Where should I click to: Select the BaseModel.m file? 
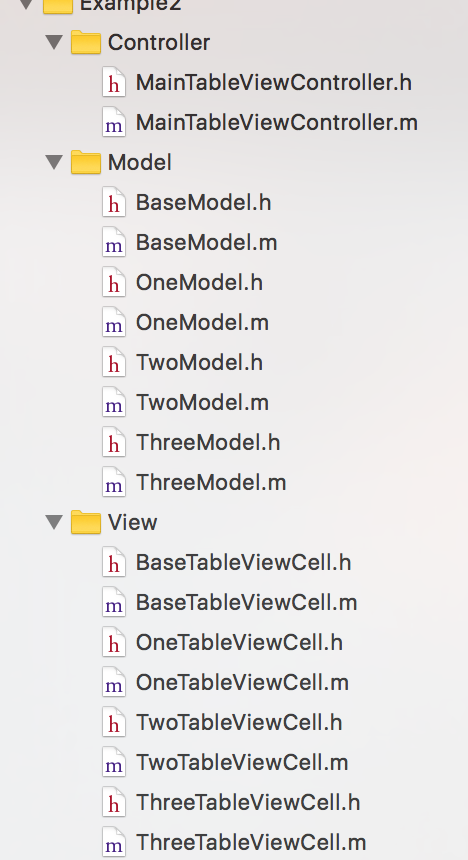[x=206, y=242]
